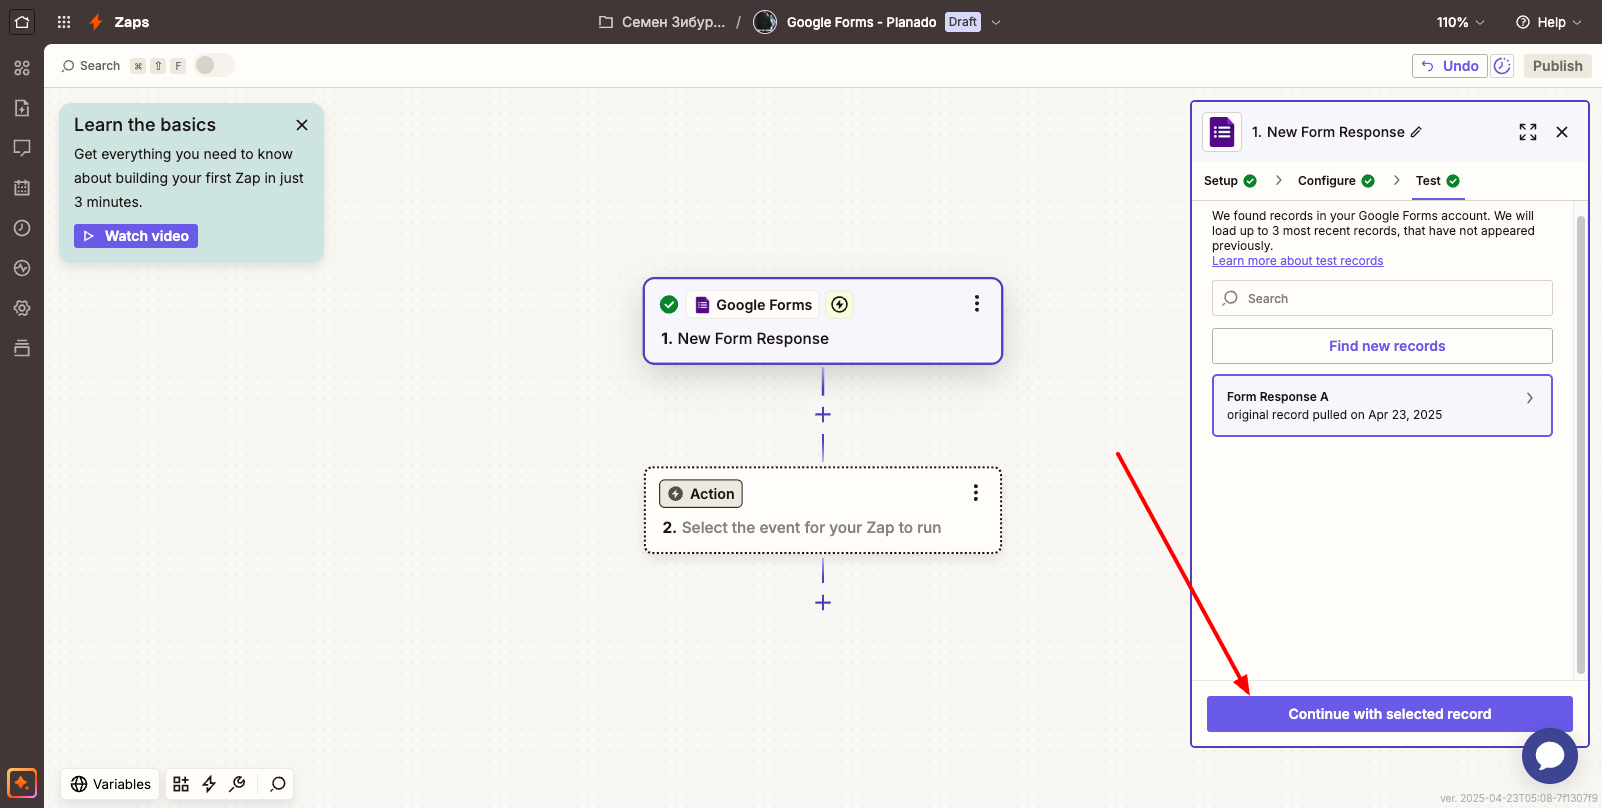Open the three-dot menu on Google Forms step
1602x808 pixels.
pos(977,304)
